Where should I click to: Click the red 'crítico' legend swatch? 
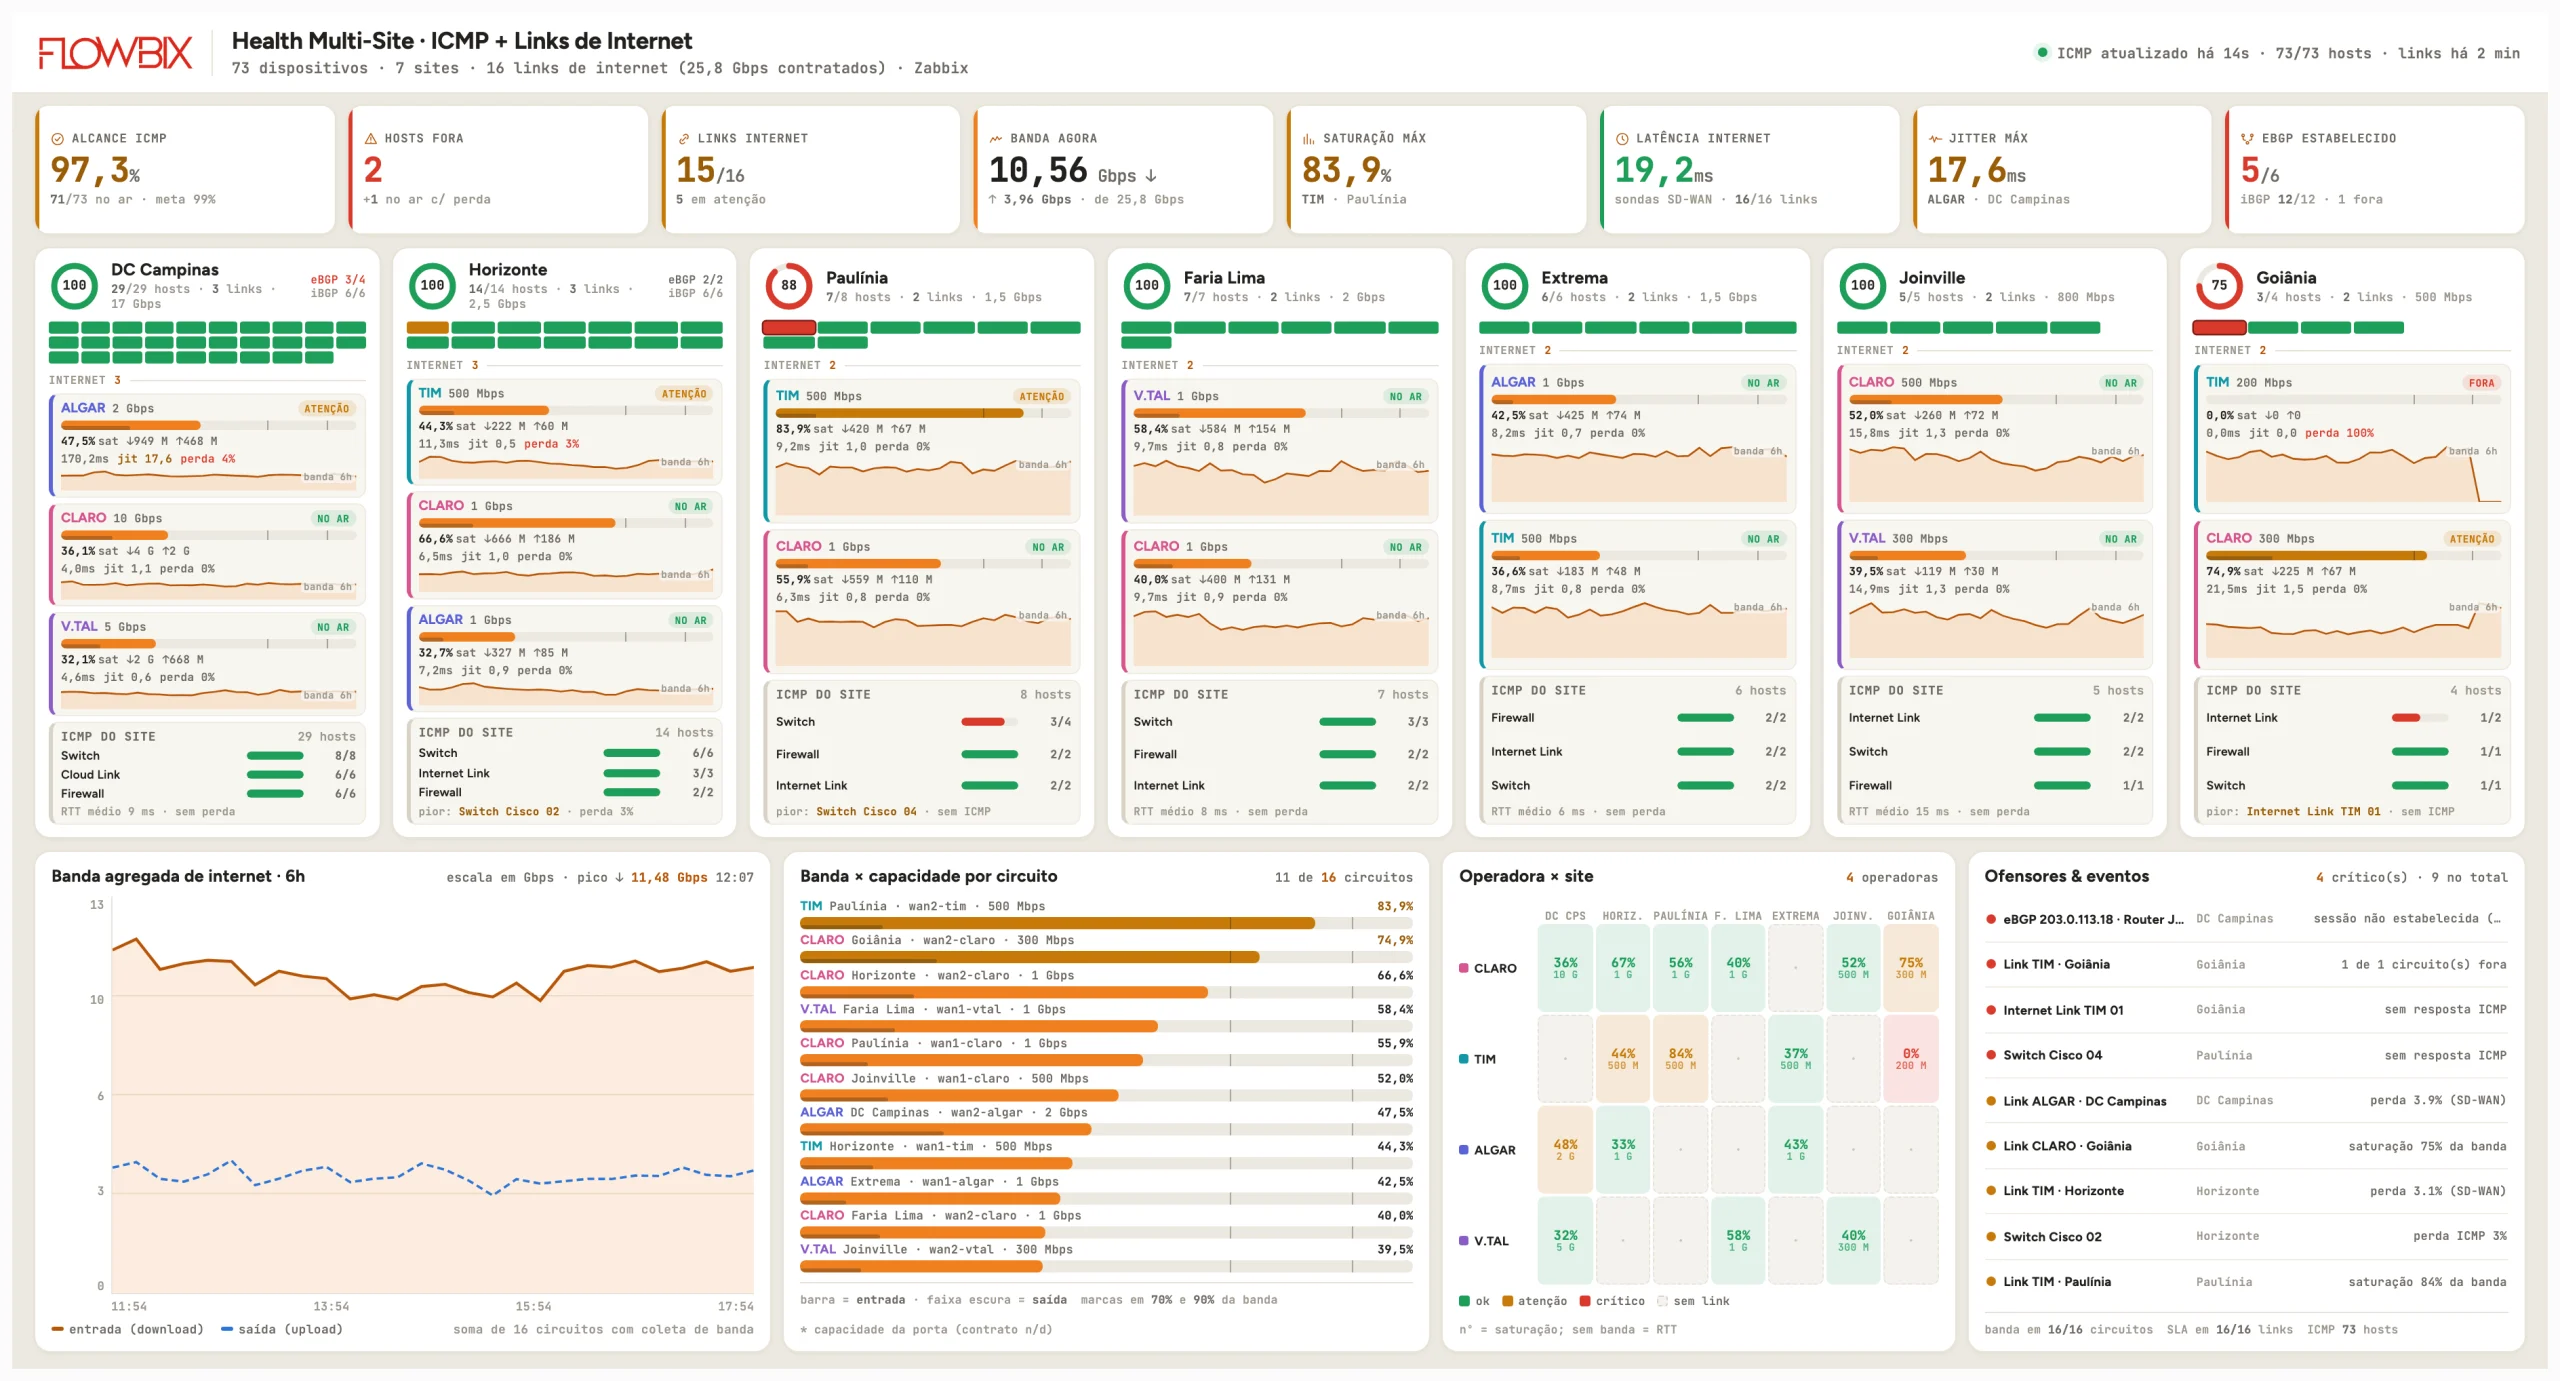click(x=1585, y=1301)
